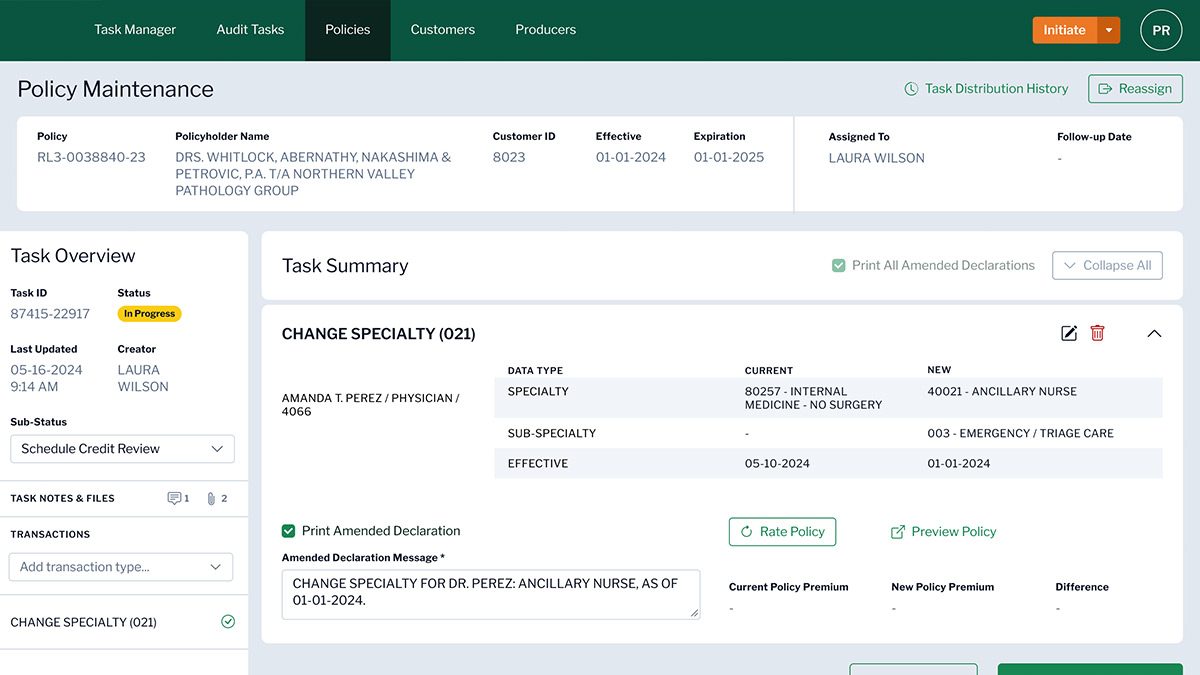The image size is (1200, 675).
Task: Click current specialty 80257 - INTERNAL MEDICINE
Action: [813, 398]
